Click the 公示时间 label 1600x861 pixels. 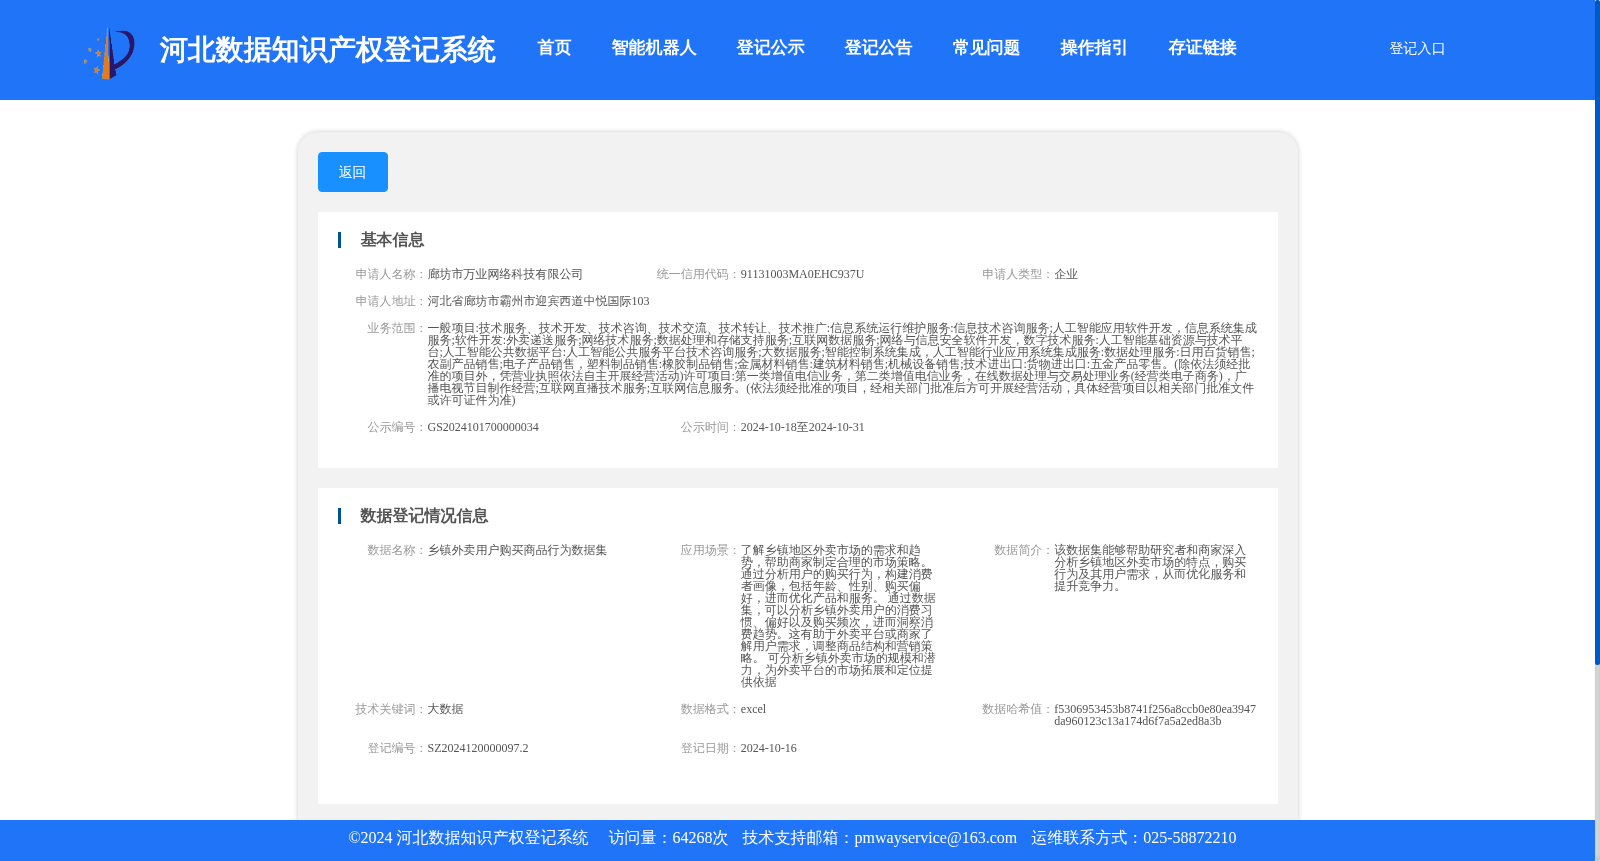[x=710, y=427]
